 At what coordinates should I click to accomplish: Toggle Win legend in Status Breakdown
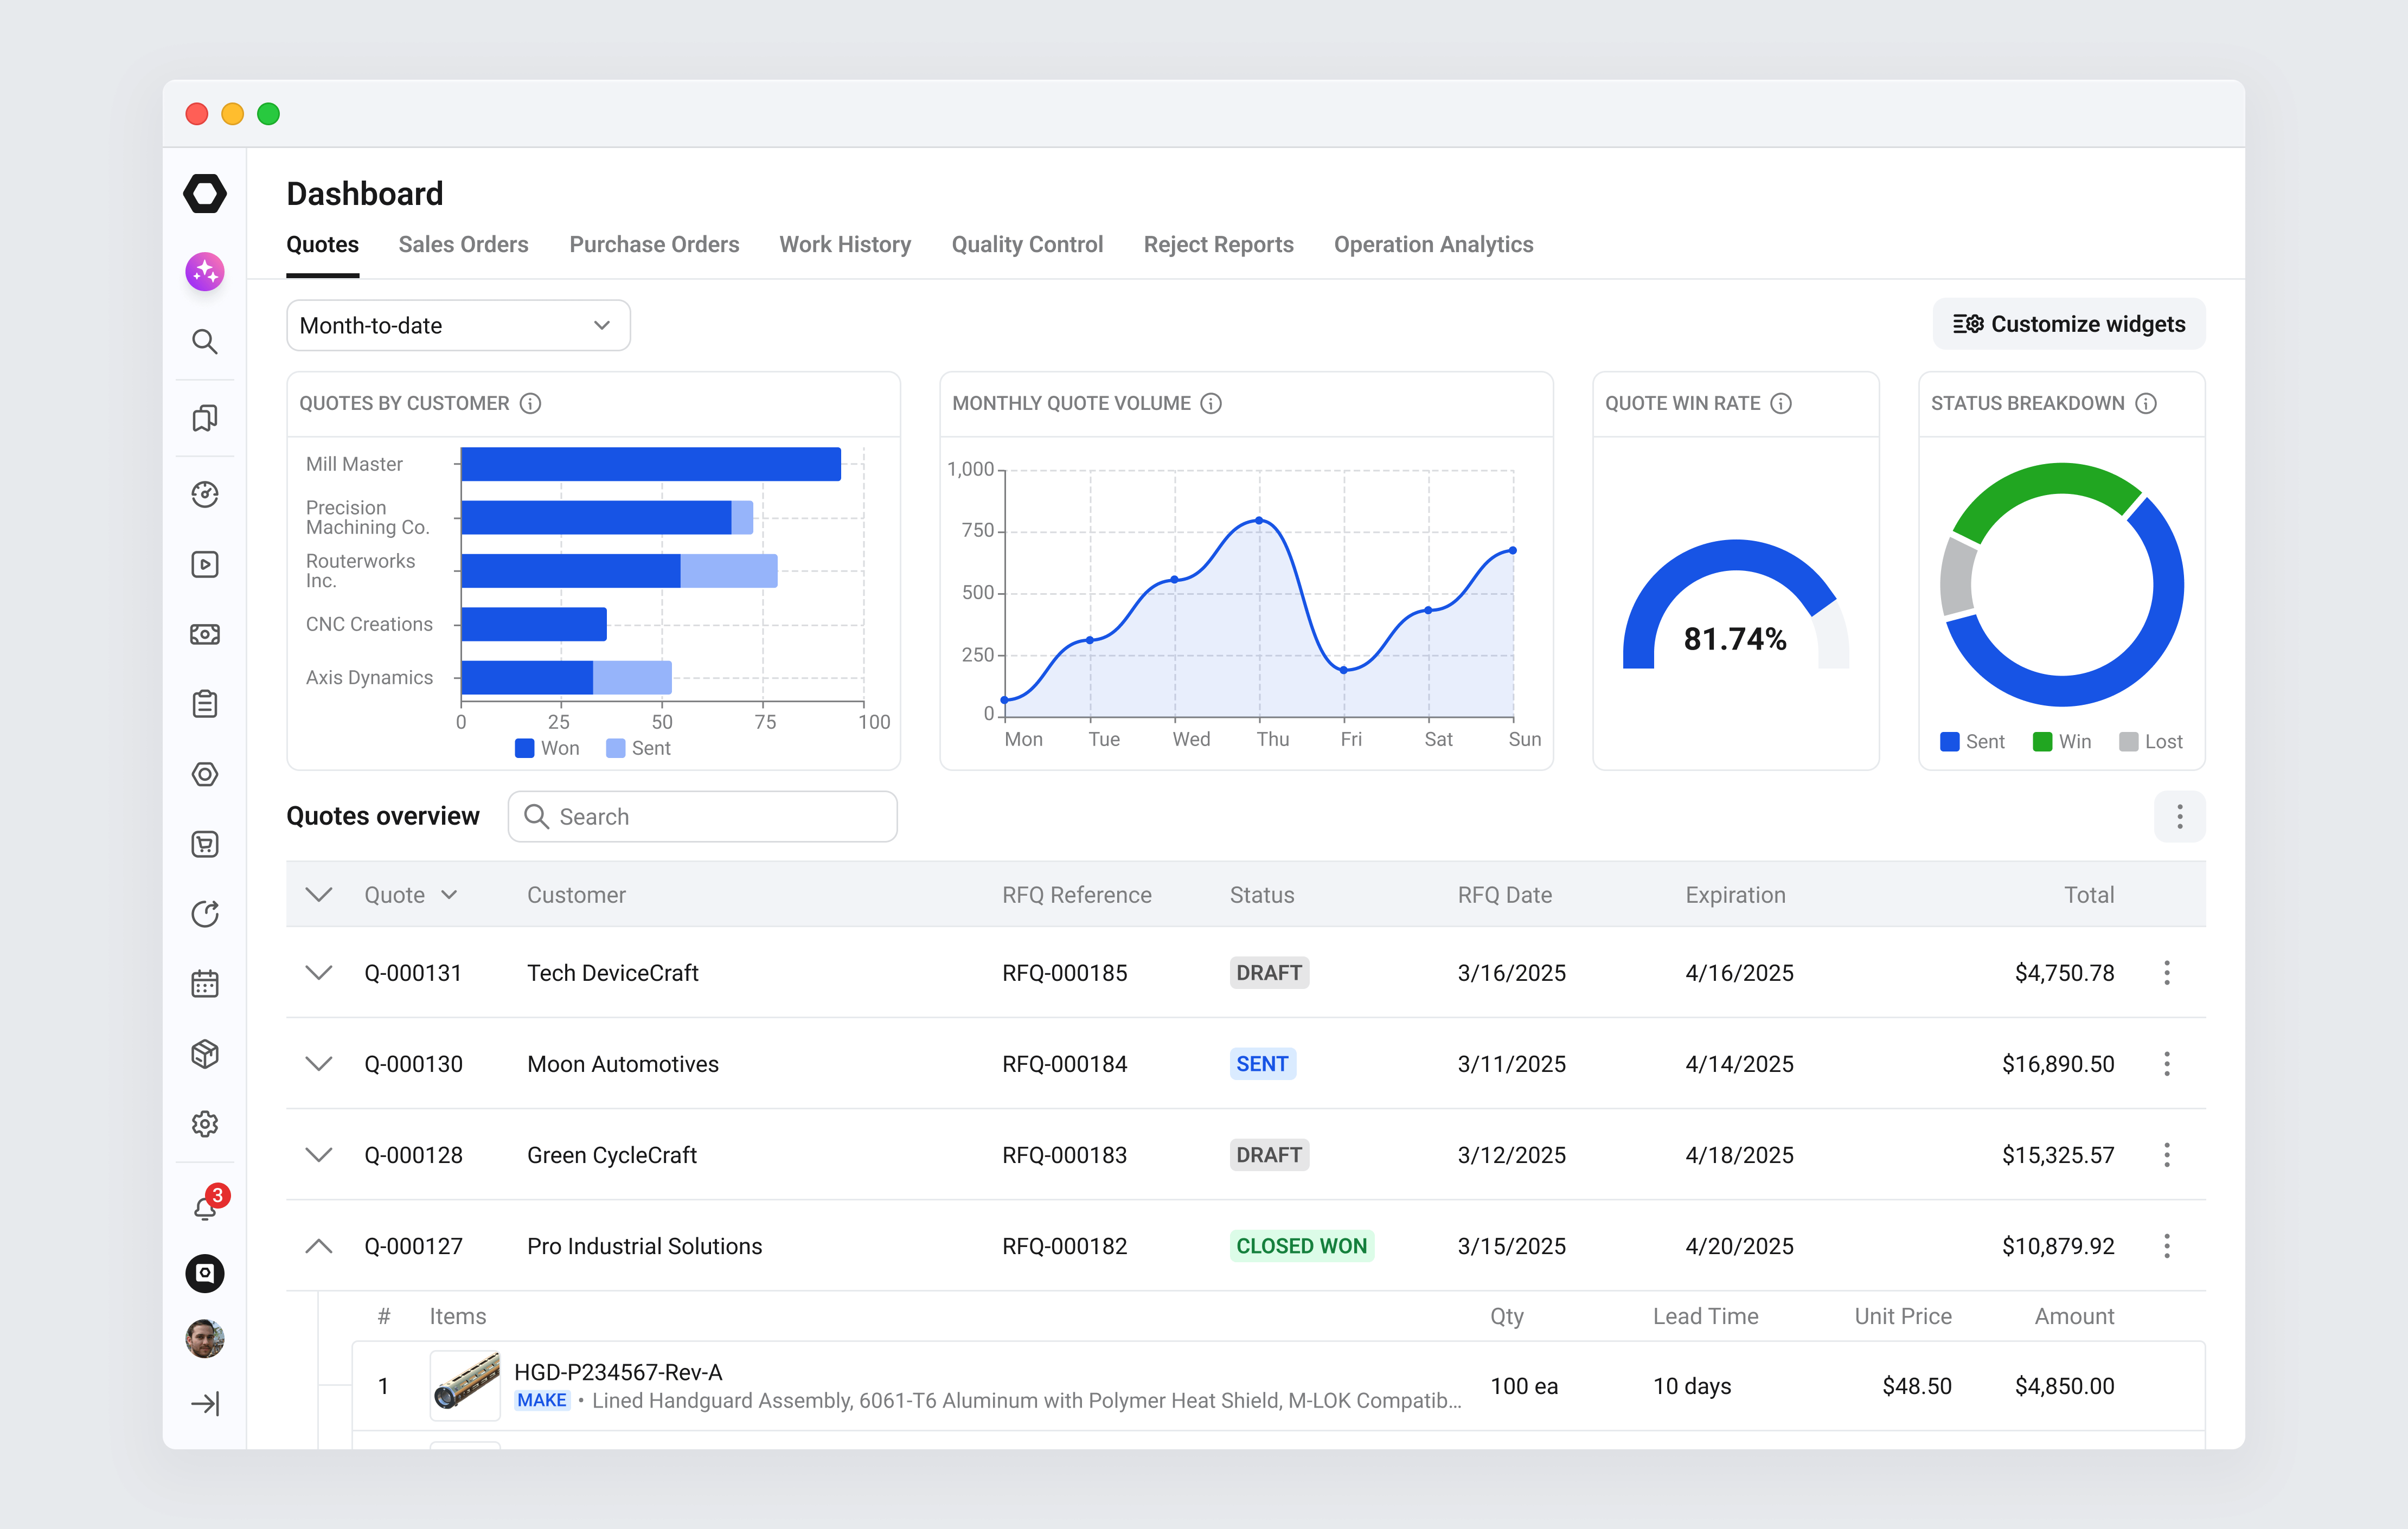[x=2062, y=742]
